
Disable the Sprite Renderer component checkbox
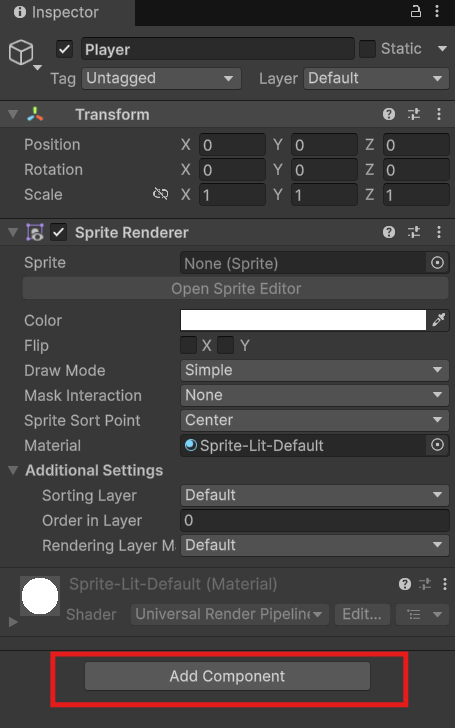58,232
